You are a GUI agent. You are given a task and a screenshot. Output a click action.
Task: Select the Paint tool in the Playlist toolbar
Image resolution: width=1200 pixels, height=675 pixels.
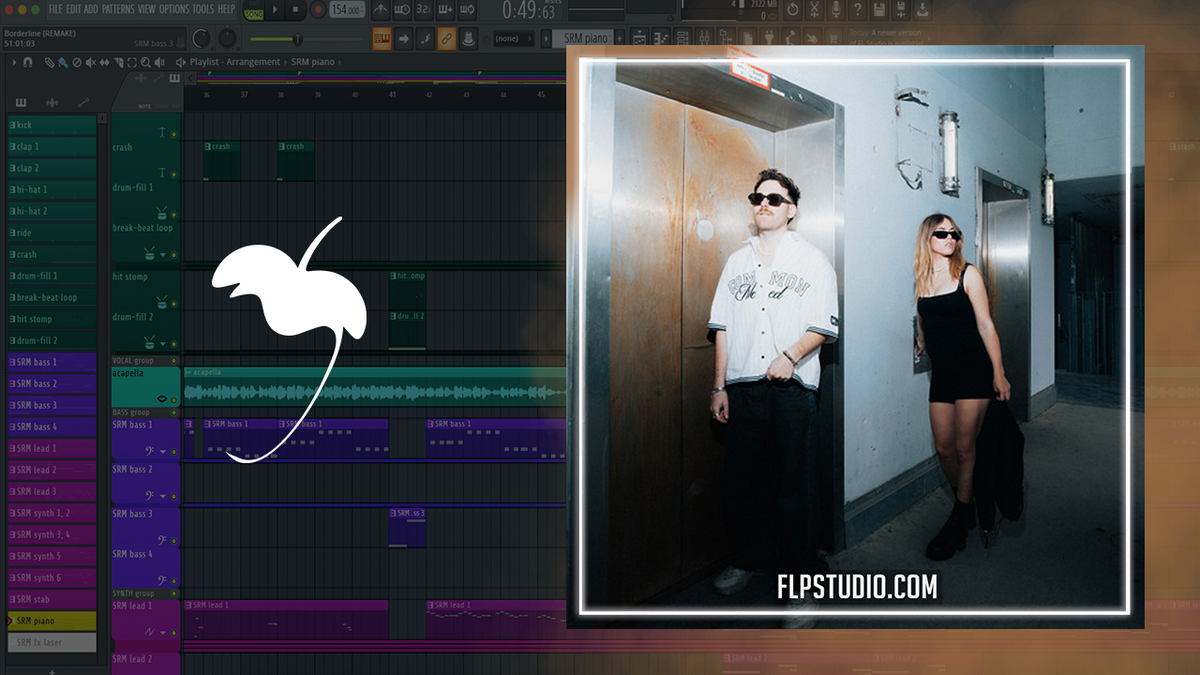62,62
